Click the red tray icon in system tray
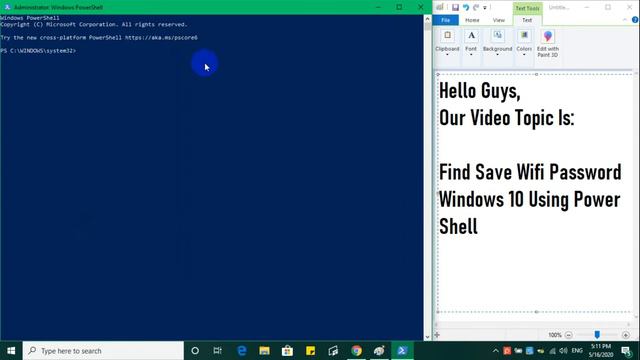 pos(507,351)
